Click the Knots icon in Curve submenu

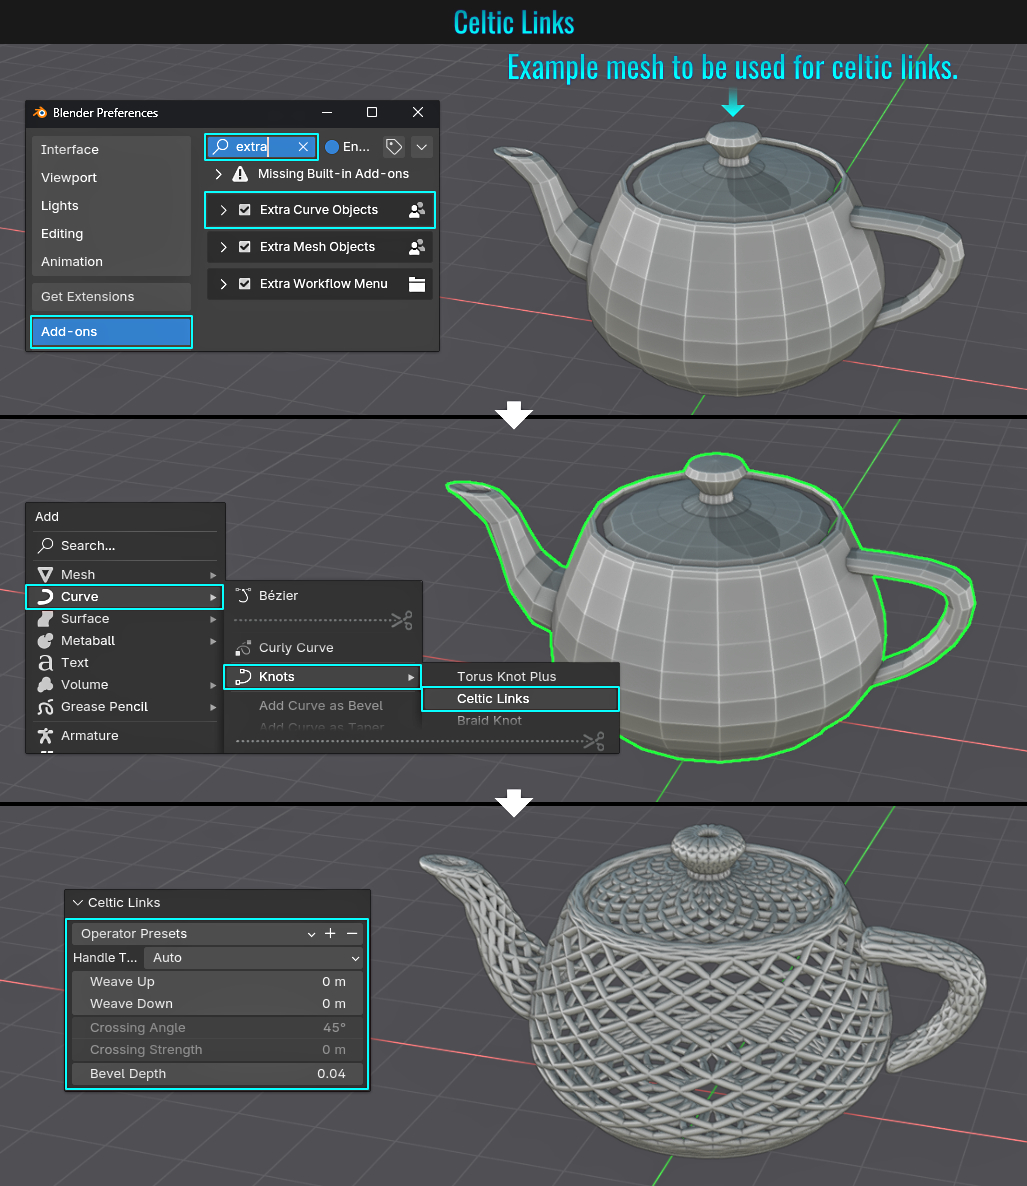click(x=243, y=677)
